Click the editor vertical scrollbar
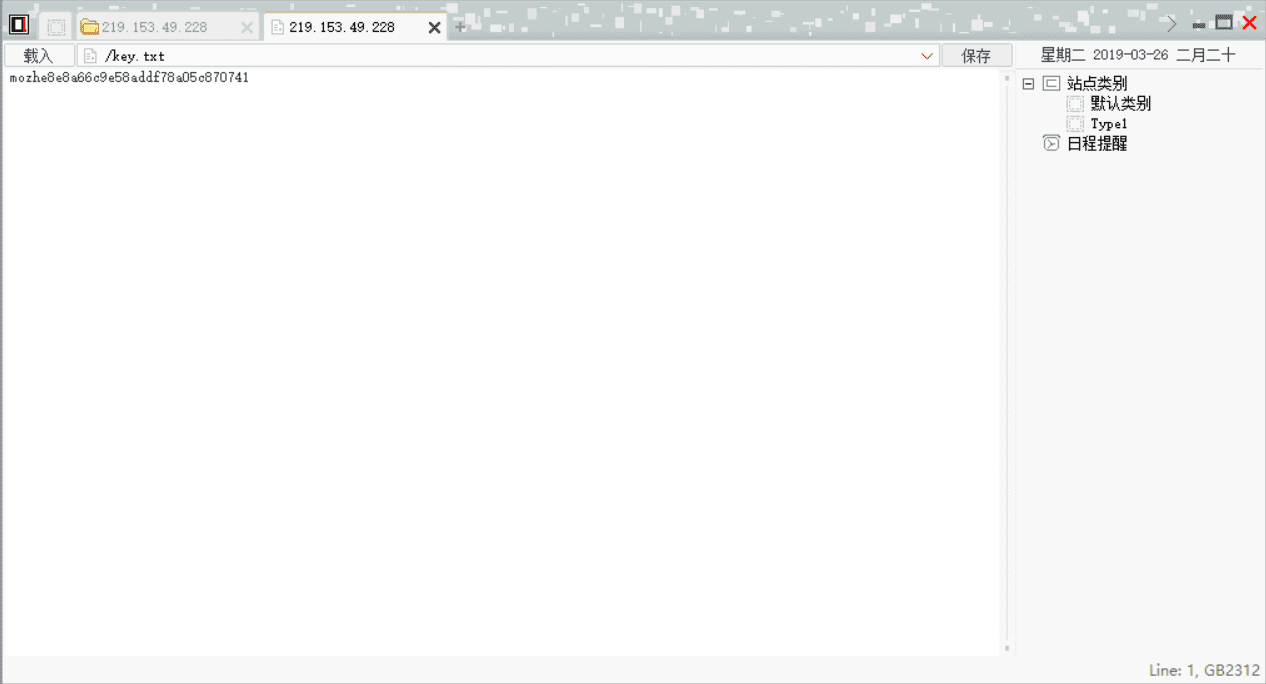The width and height of the screenshot is (1266, 684). [1007, 362]
